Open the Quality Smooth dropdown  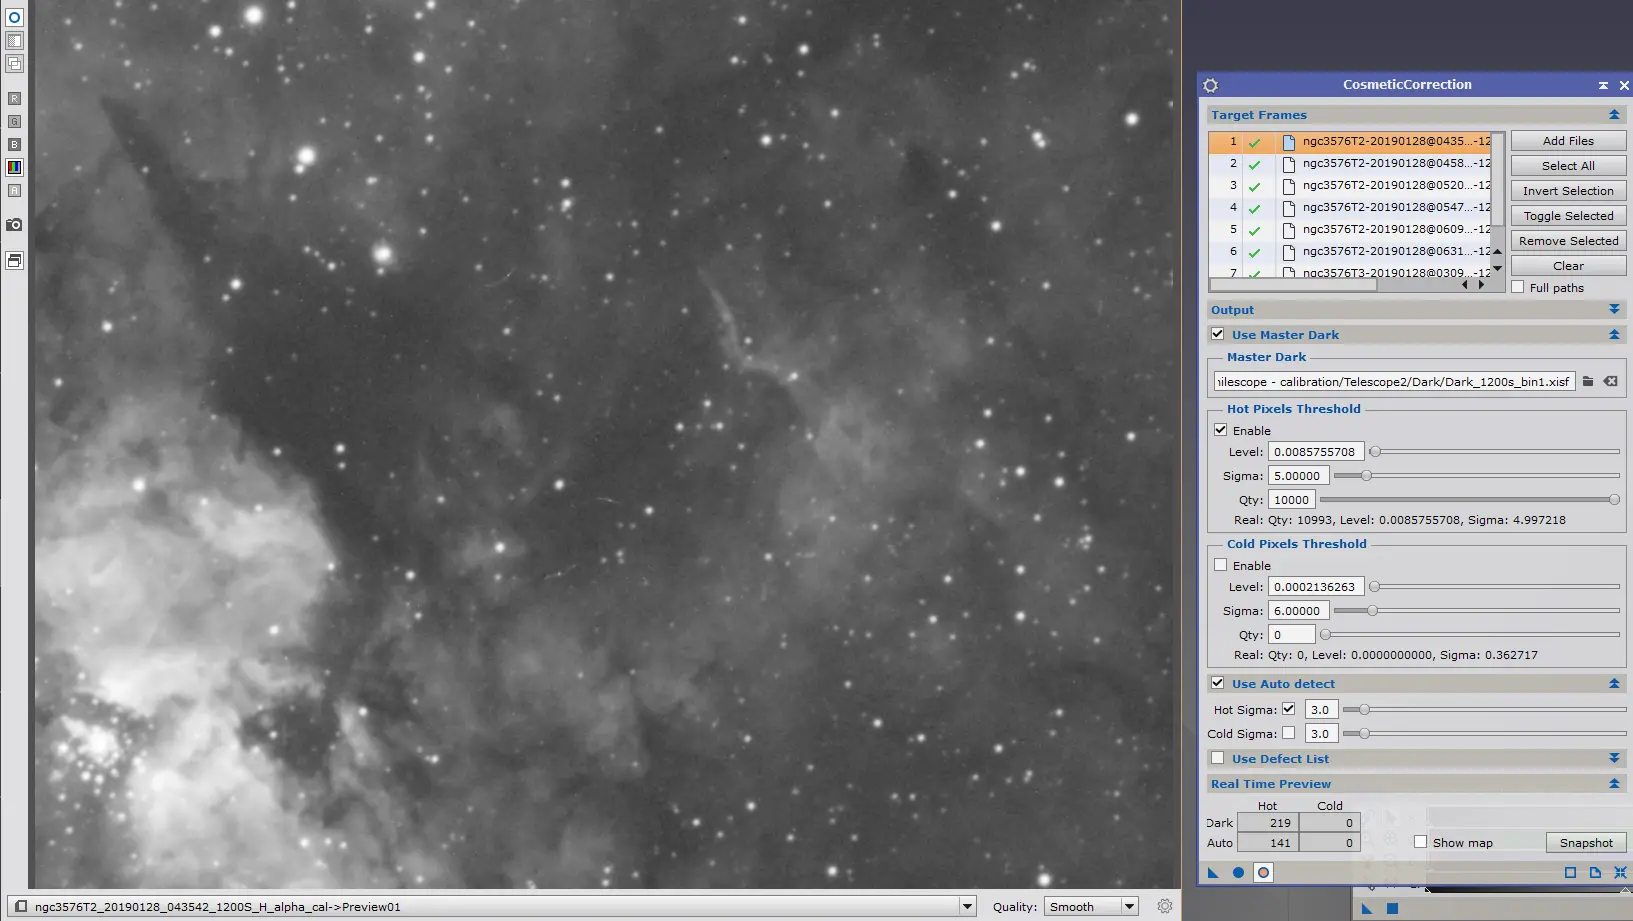(x=1091, y=907)
